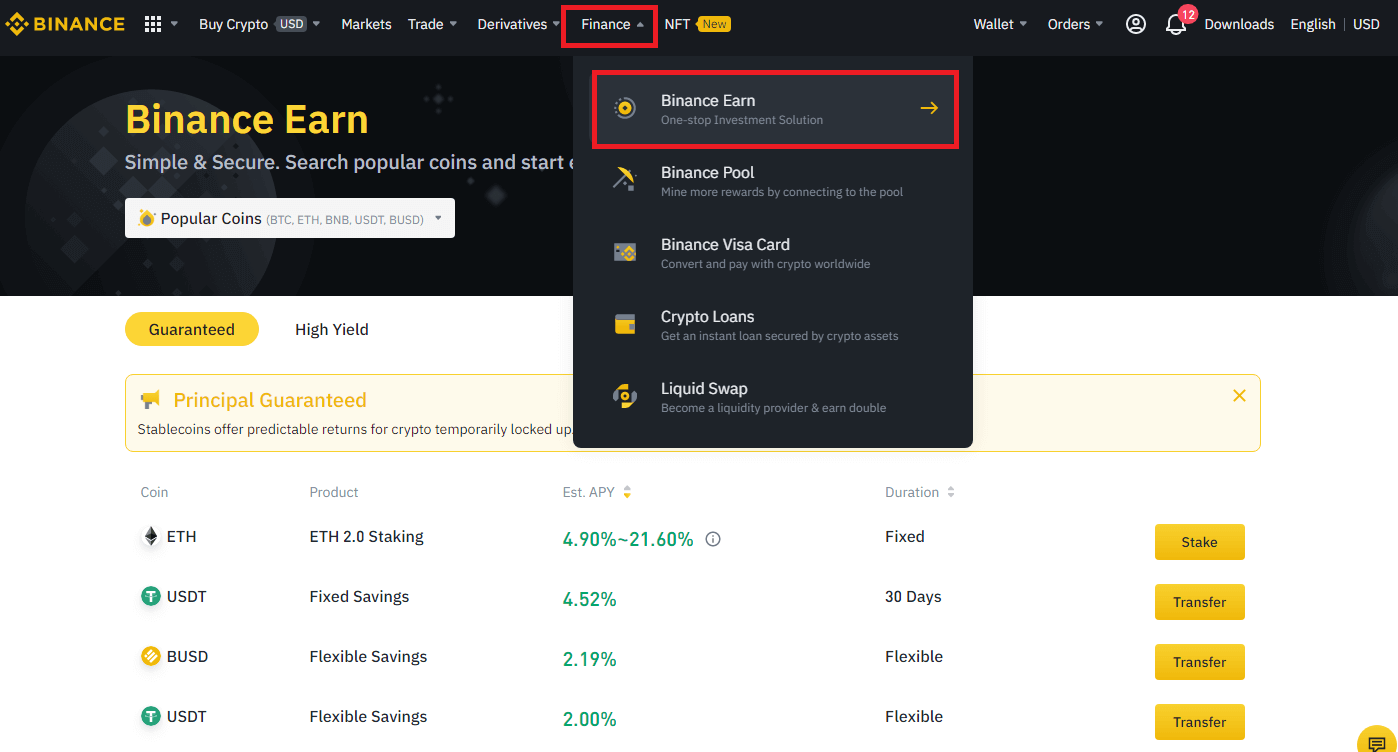The width and height of the screenshot is (1398, 752).
Task: Click the 30 Days duration value
Action: pos(914,597)
